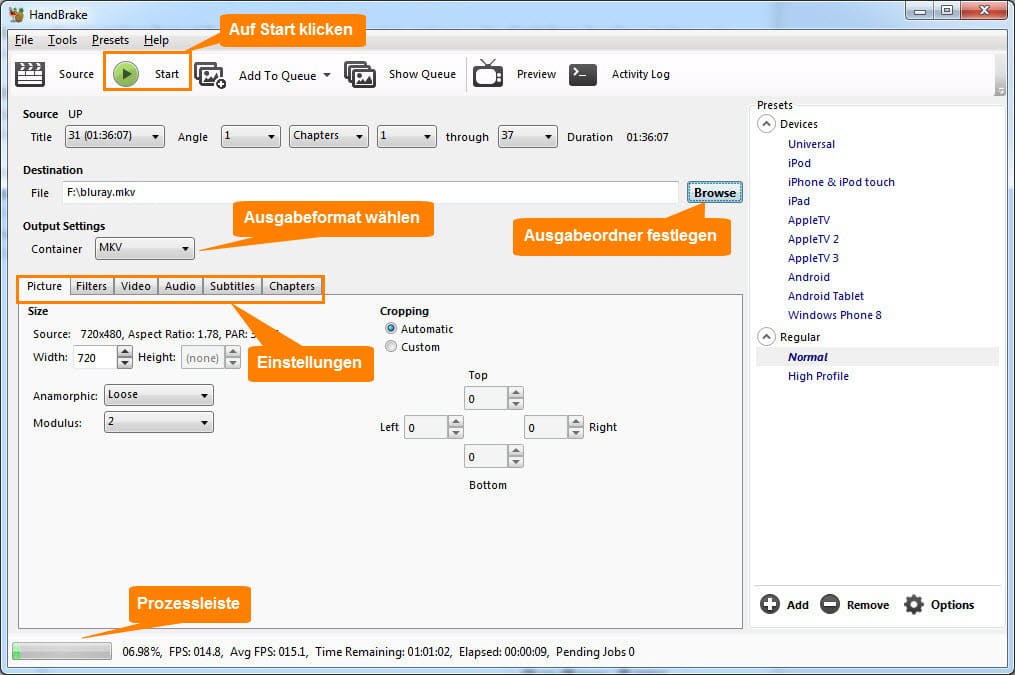Click the Add preset plus icon
This screenshot has height=675, width=1015.
coord(770,604)
